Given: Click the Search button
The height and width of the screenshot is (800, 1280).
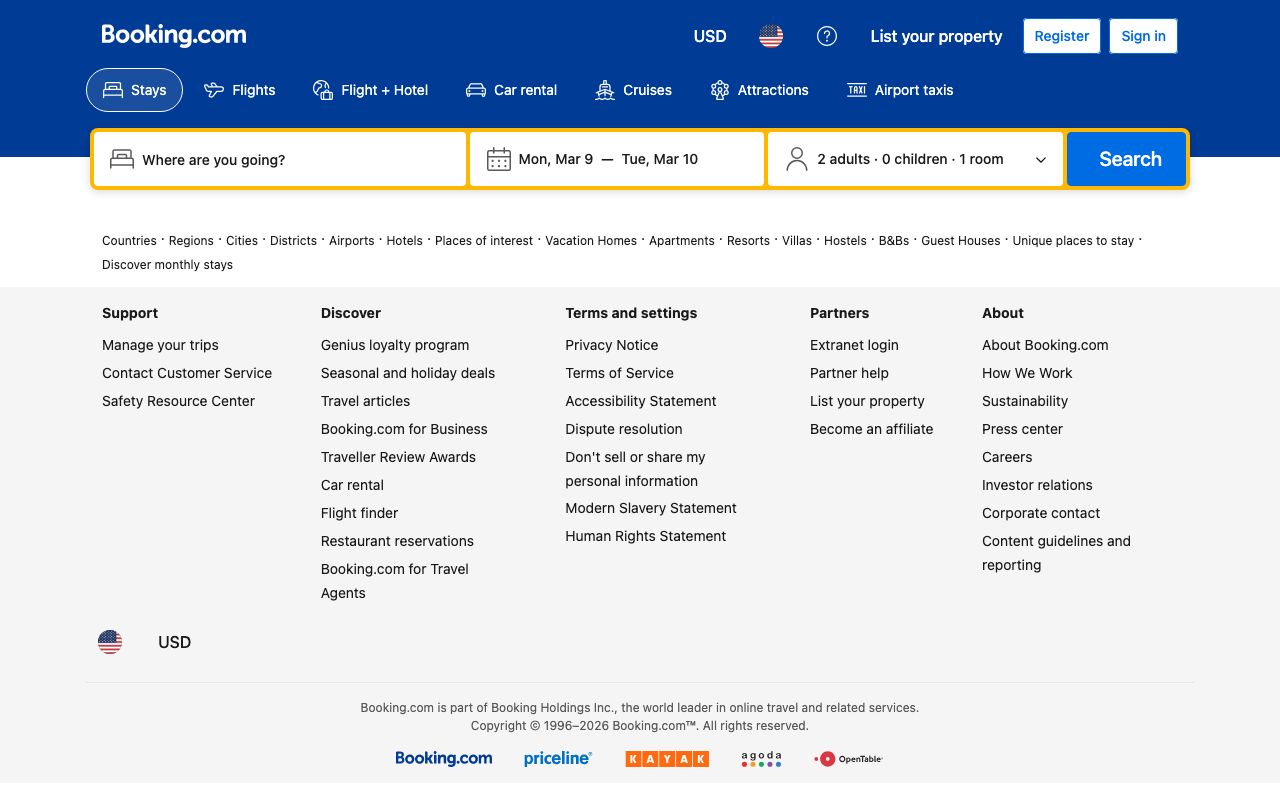Looking at the screenshot, I should coord(1126,159).
